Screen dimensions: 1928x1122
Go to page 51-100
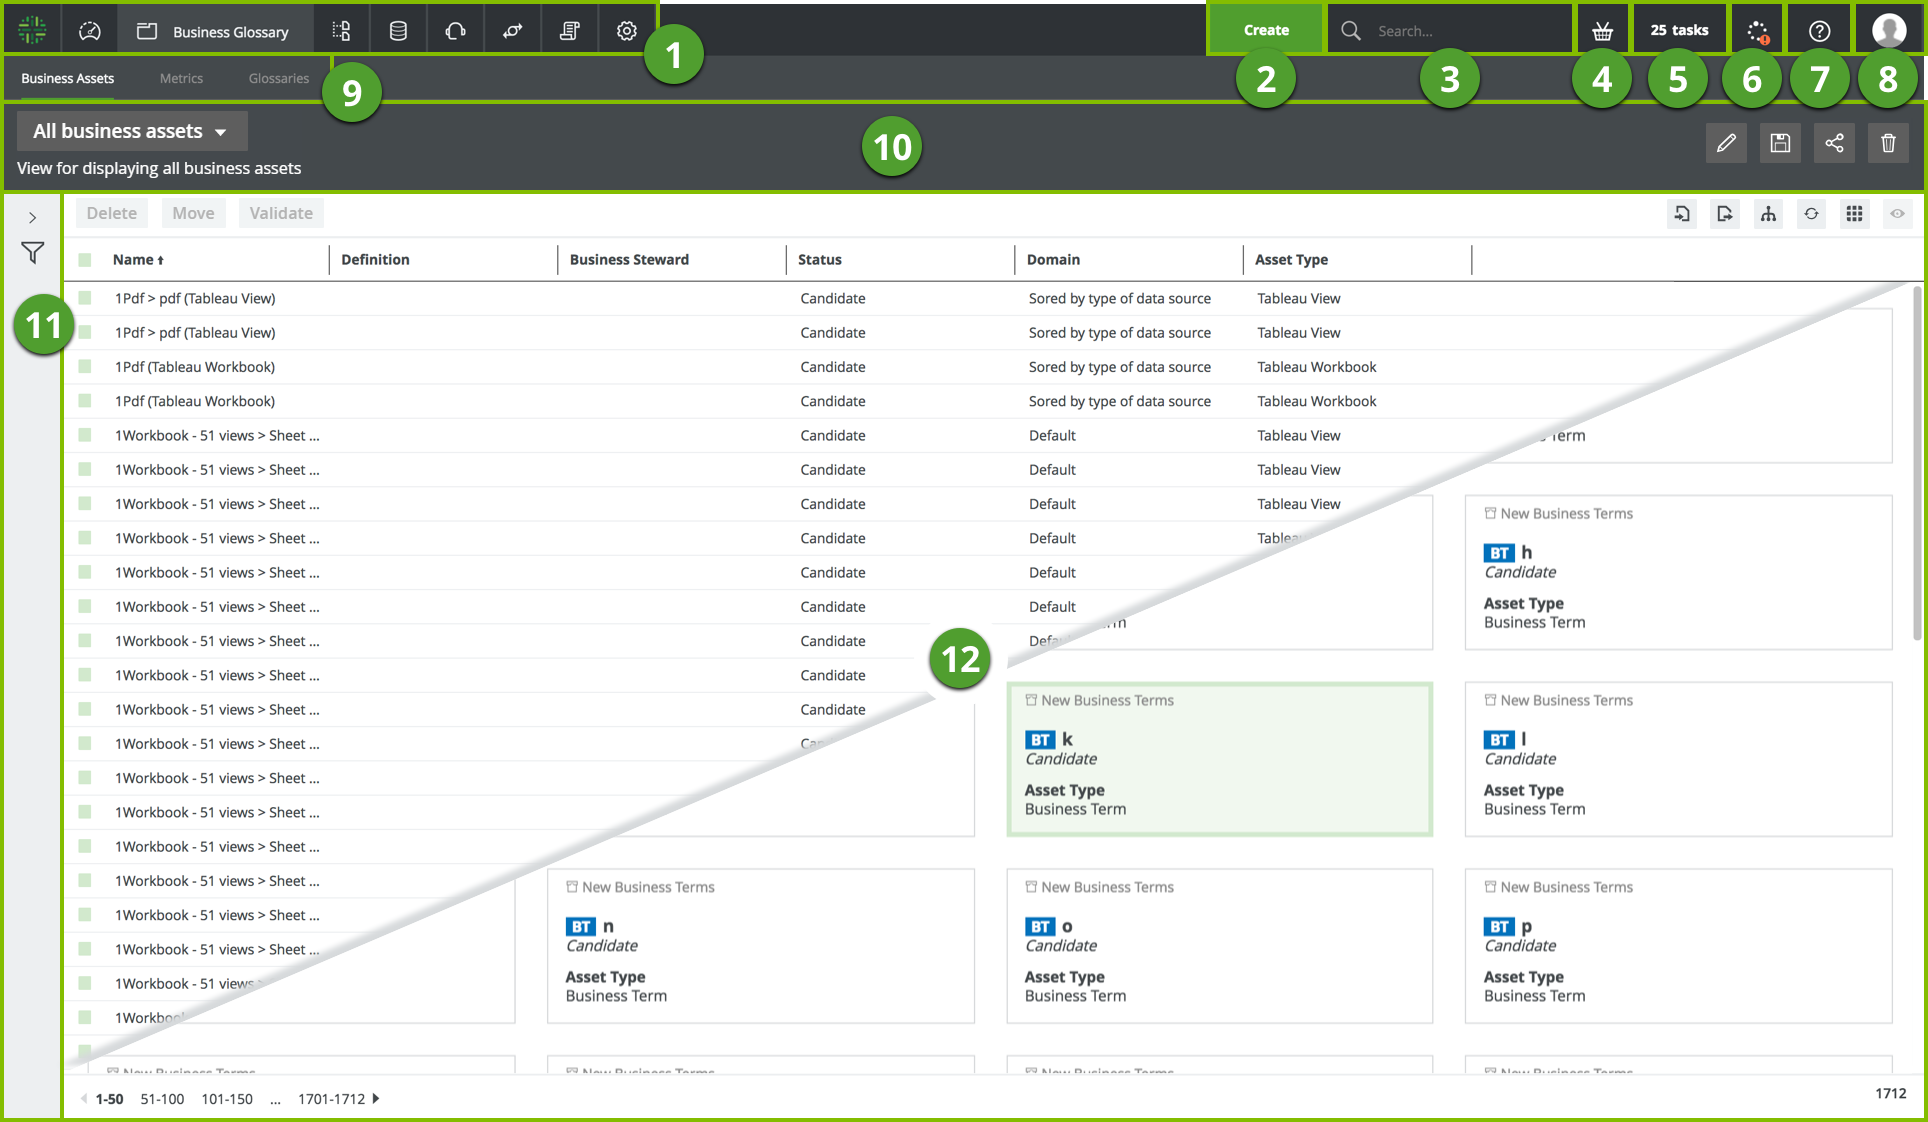coord(162,1099)
